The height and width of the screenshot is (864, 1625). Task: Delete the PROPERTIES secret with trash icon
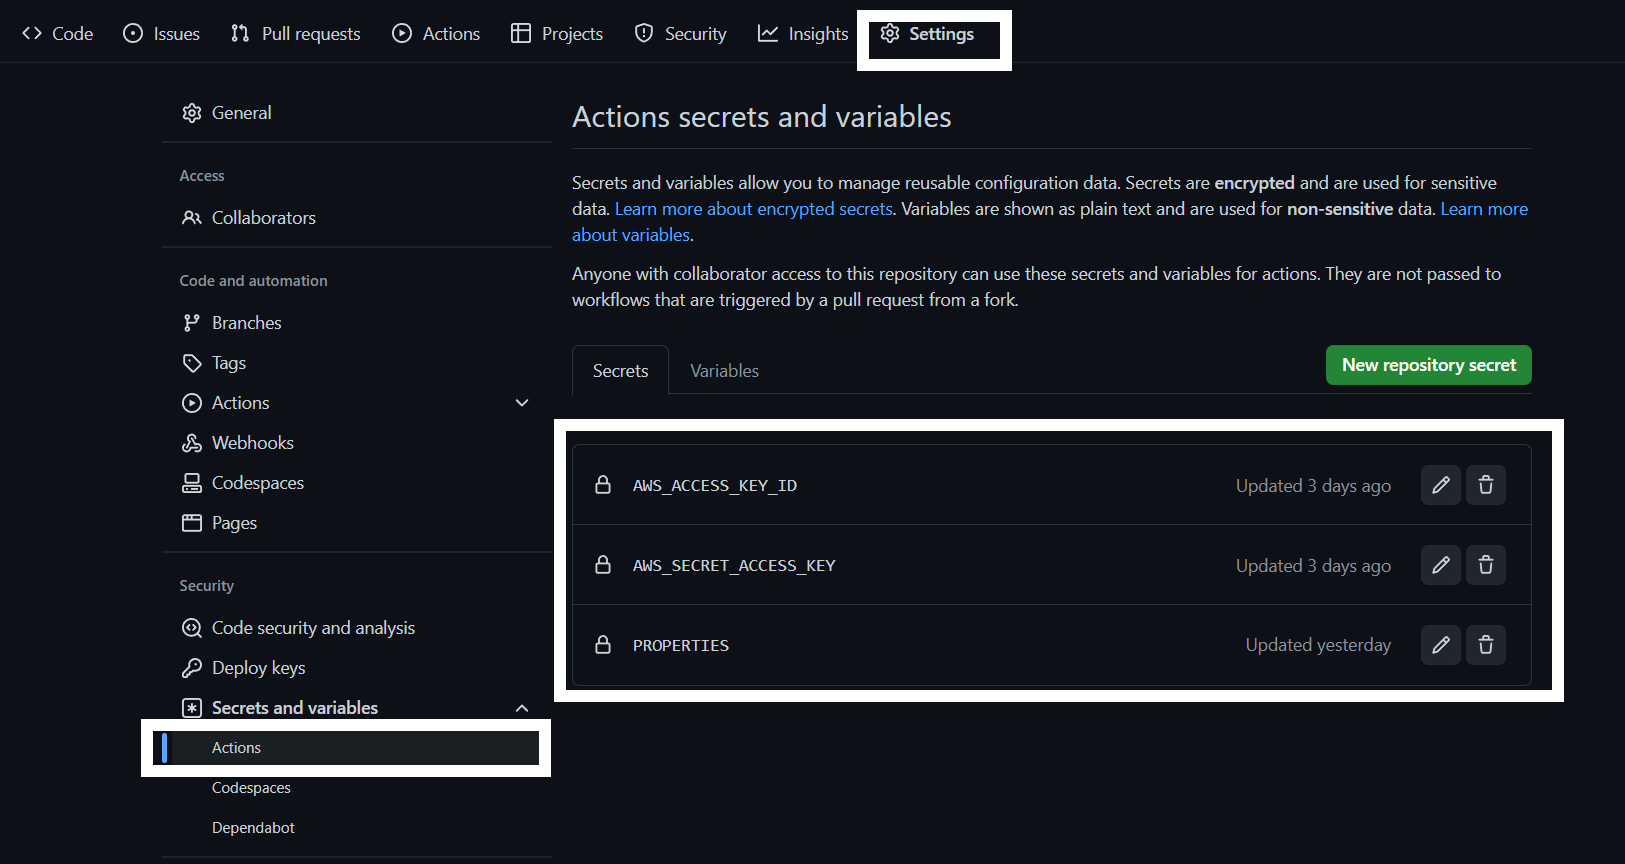pos(1486,645)
